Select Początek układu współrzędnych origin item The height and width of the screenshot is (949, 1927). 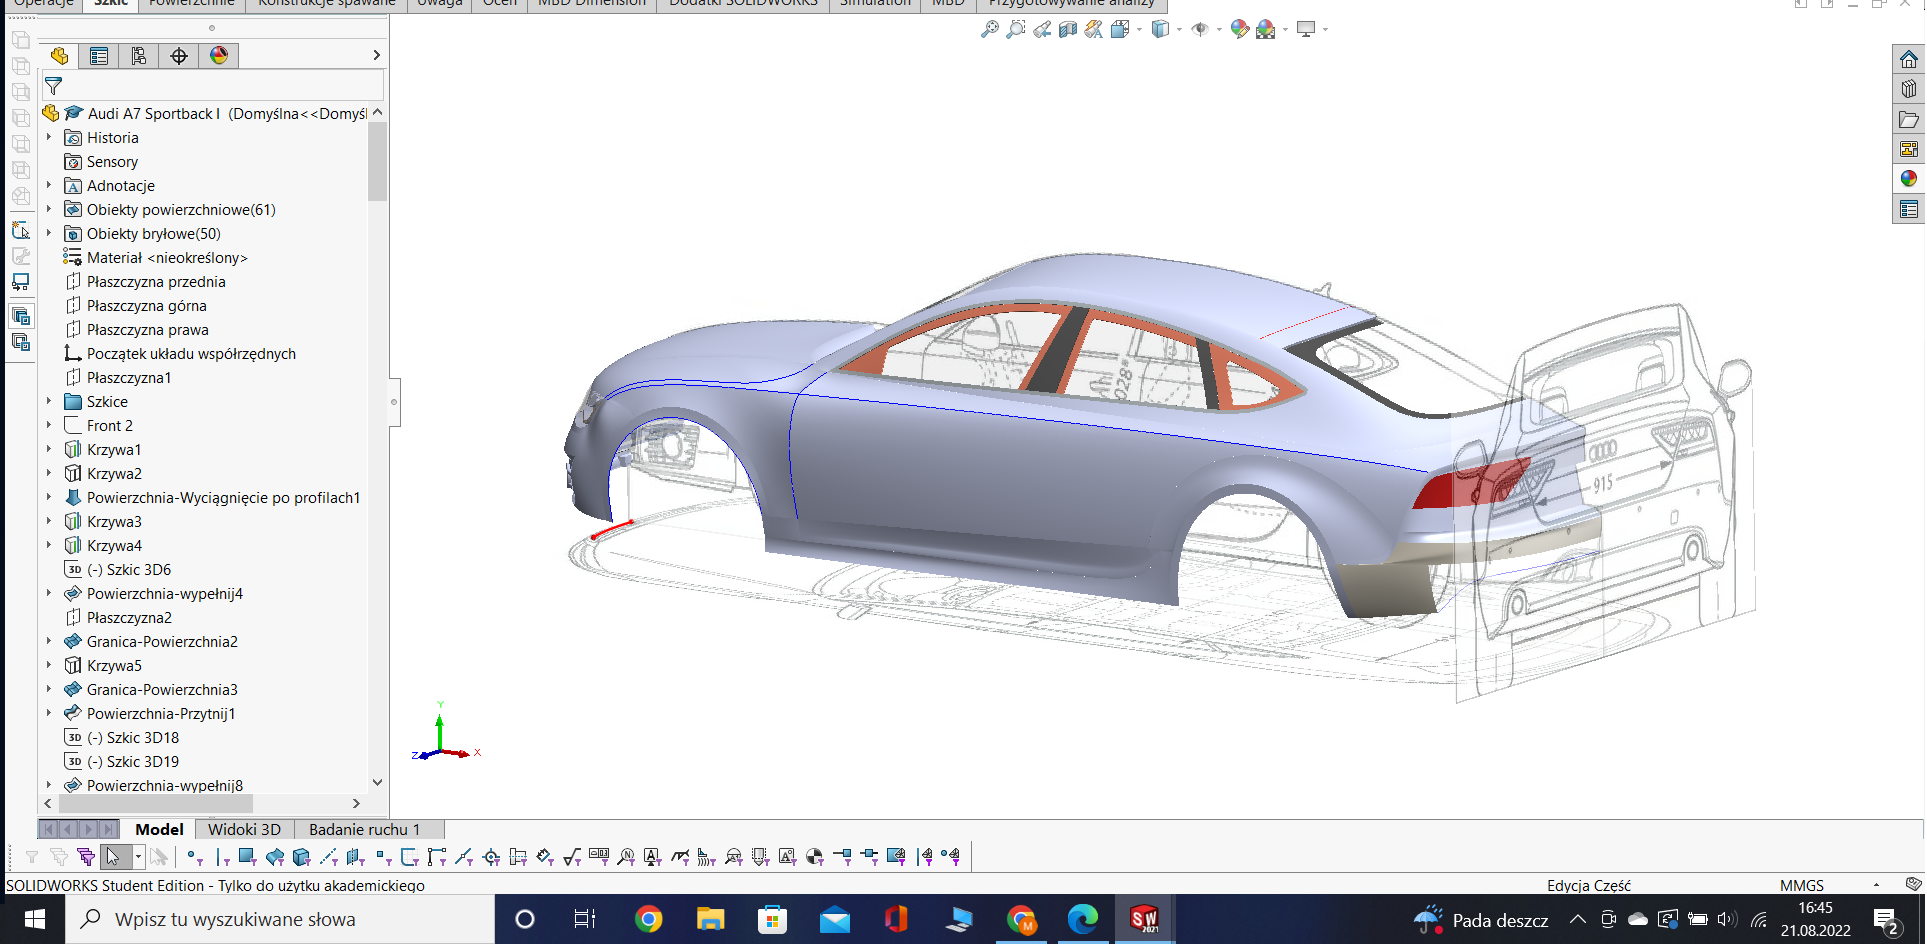(x=180, y=353)
